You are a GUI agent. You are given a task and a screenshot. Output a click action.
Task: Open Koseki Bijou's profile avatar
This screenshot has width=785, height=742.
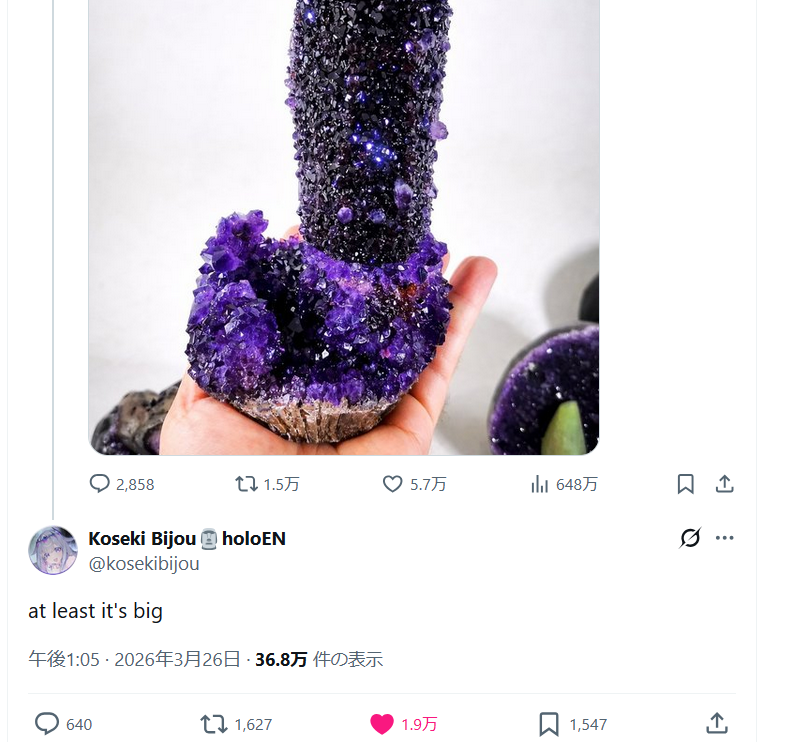pyautogui.click(x=53, y=550)
